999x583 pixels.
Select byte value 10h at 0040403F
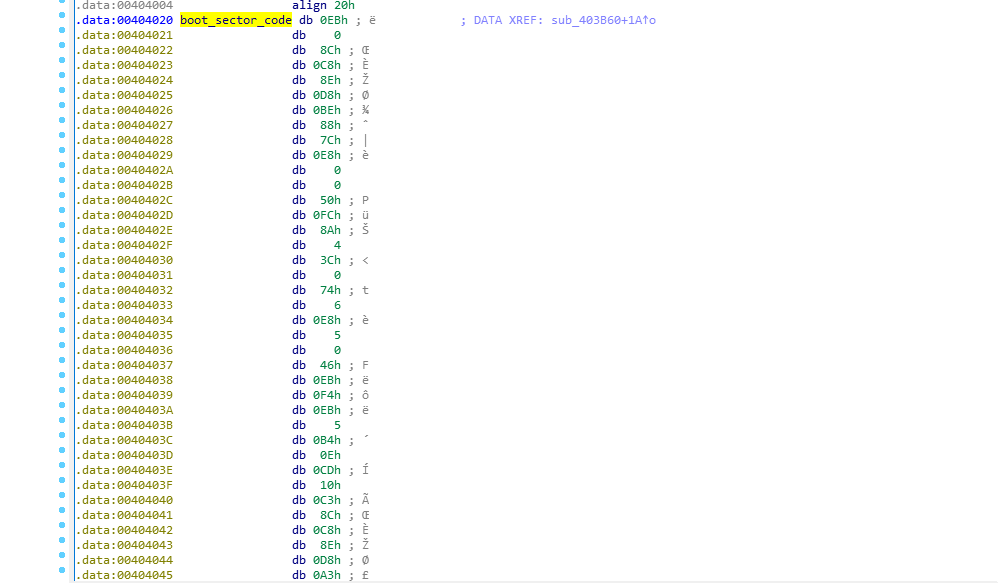tap(330, 485)
